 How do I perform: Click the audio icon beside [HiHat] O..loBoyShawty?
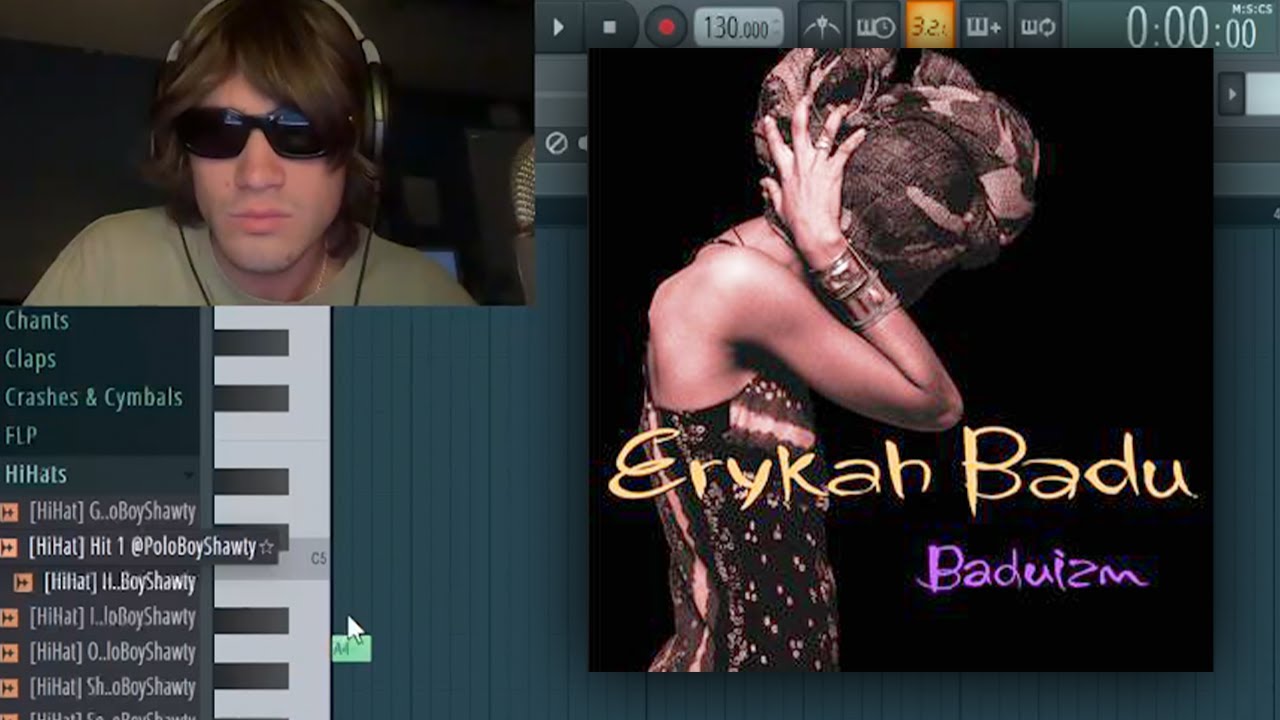click(9, 653)
